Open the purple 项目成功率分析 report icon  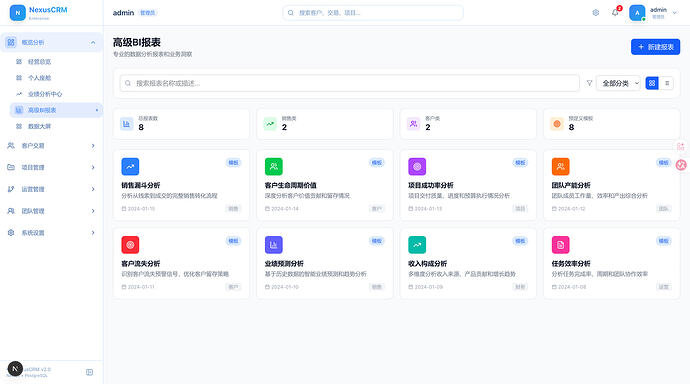[417, 167]
